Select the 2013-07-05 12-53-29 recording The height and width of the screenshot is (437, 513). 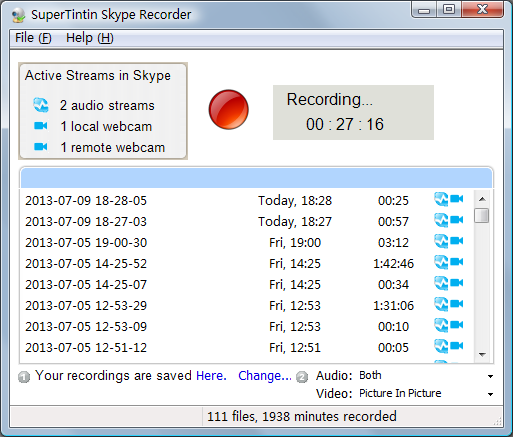point(247,305)
